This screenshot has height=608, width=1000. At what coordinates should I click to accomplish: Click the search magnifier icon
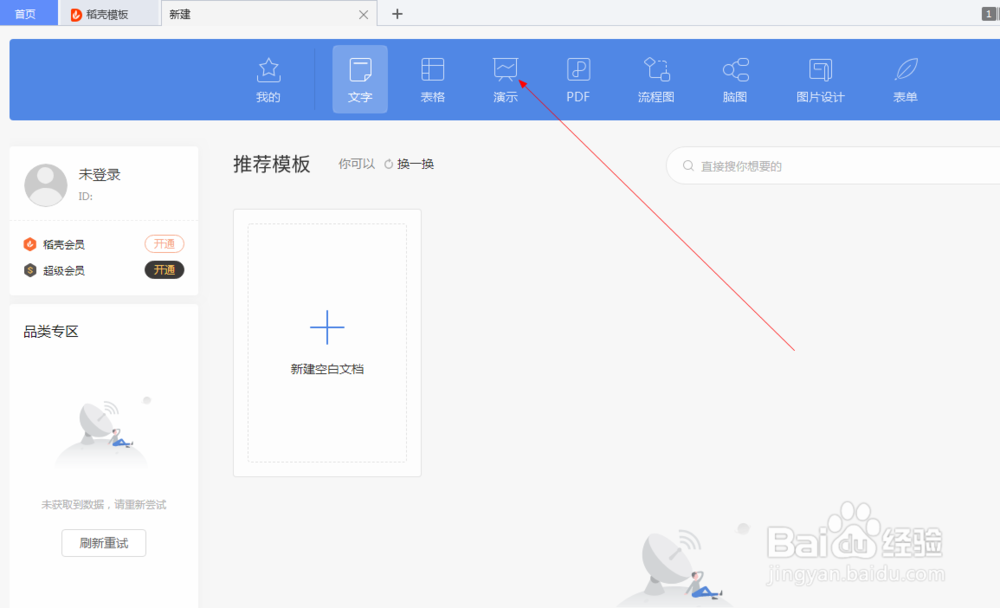point(688,166)
